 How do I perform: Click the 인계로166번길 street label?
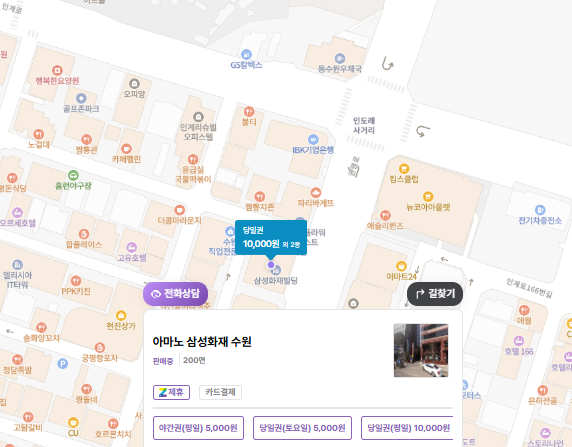(x=529, y=288)
